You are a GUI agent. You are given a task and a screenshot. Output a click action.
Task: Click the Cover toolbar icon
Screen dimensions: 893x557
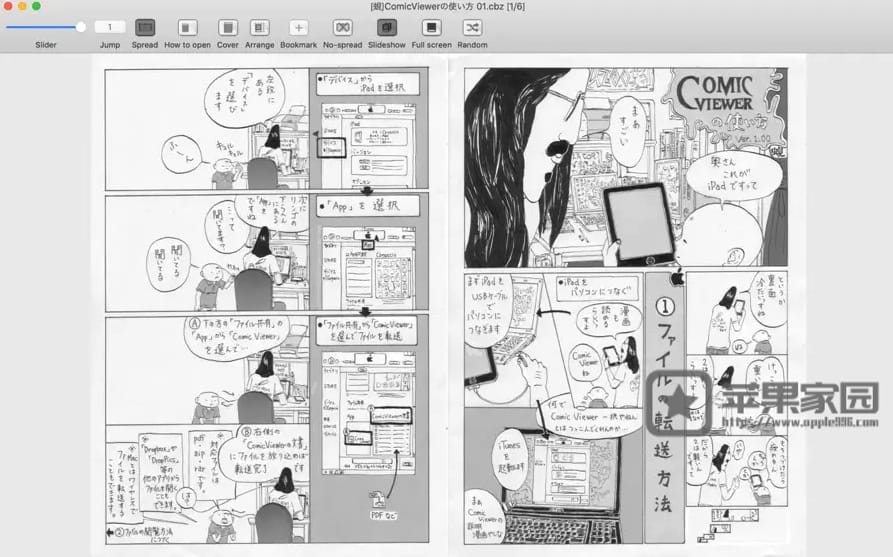(228, 27)
